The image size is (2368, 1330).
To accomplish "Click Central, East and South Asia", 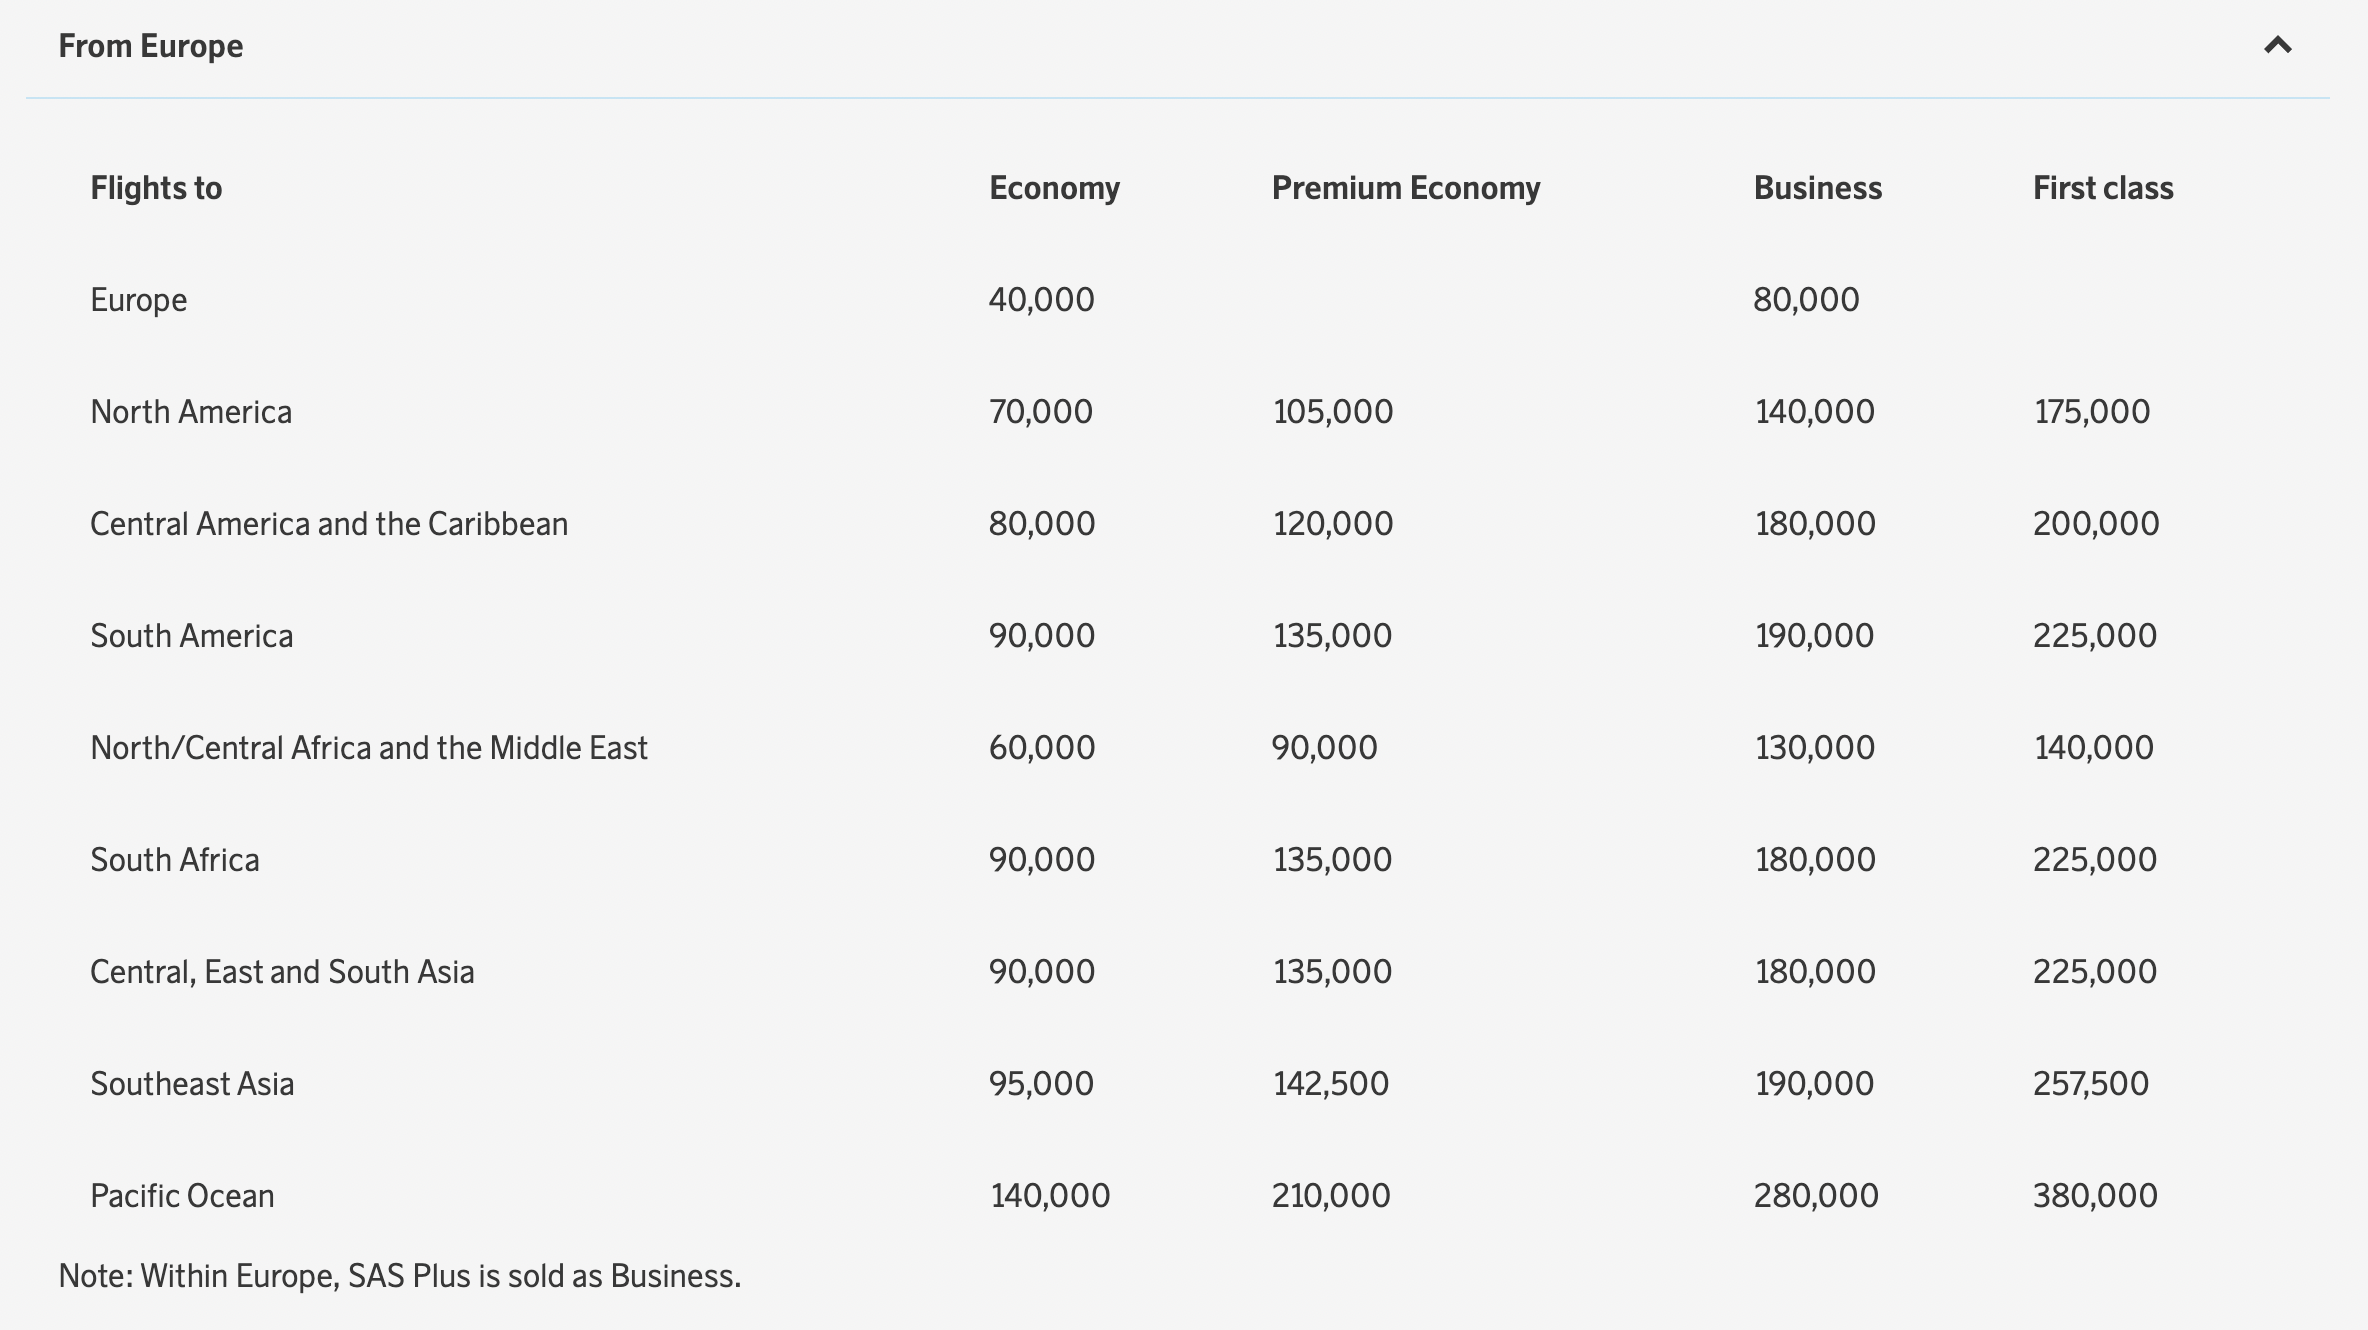I will pos(282,972).
